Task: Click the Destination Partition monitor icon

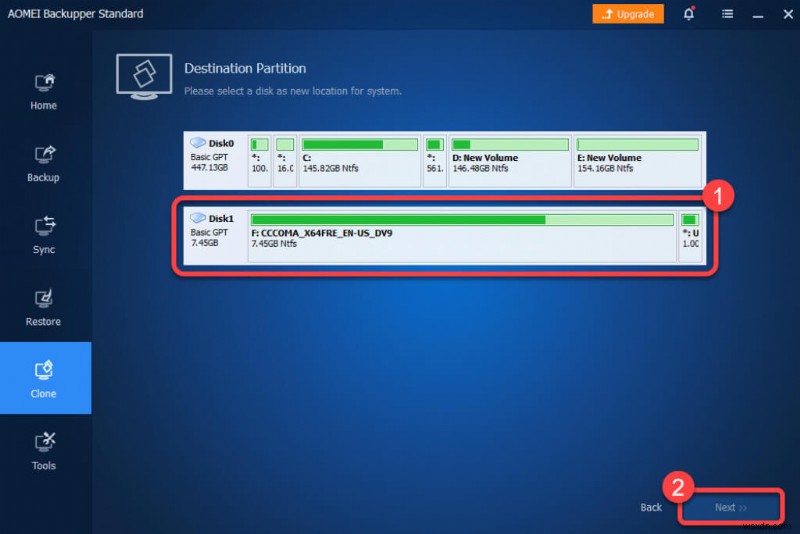Action: (144, 77)
